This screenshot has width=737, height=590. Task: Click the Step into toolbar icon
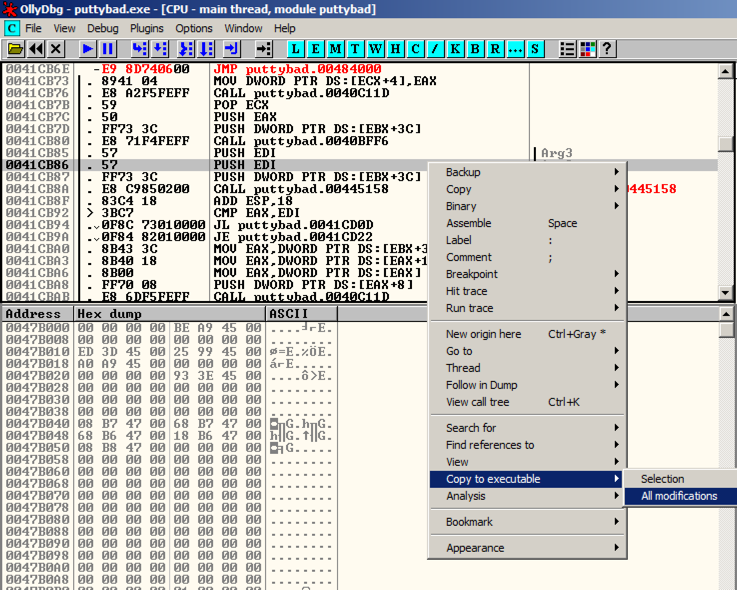coord(140,49)
